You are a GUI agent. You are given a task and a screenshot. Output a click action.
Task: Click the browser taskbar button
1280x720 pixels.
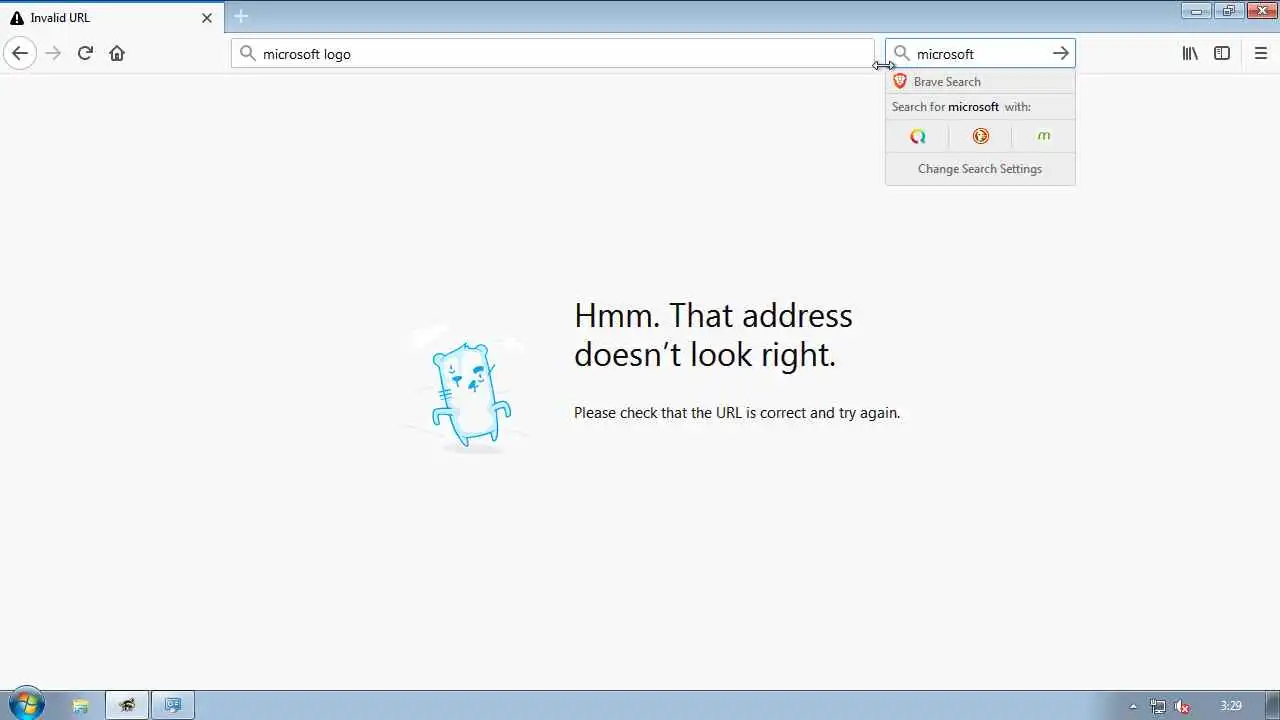tap(127, 705)
